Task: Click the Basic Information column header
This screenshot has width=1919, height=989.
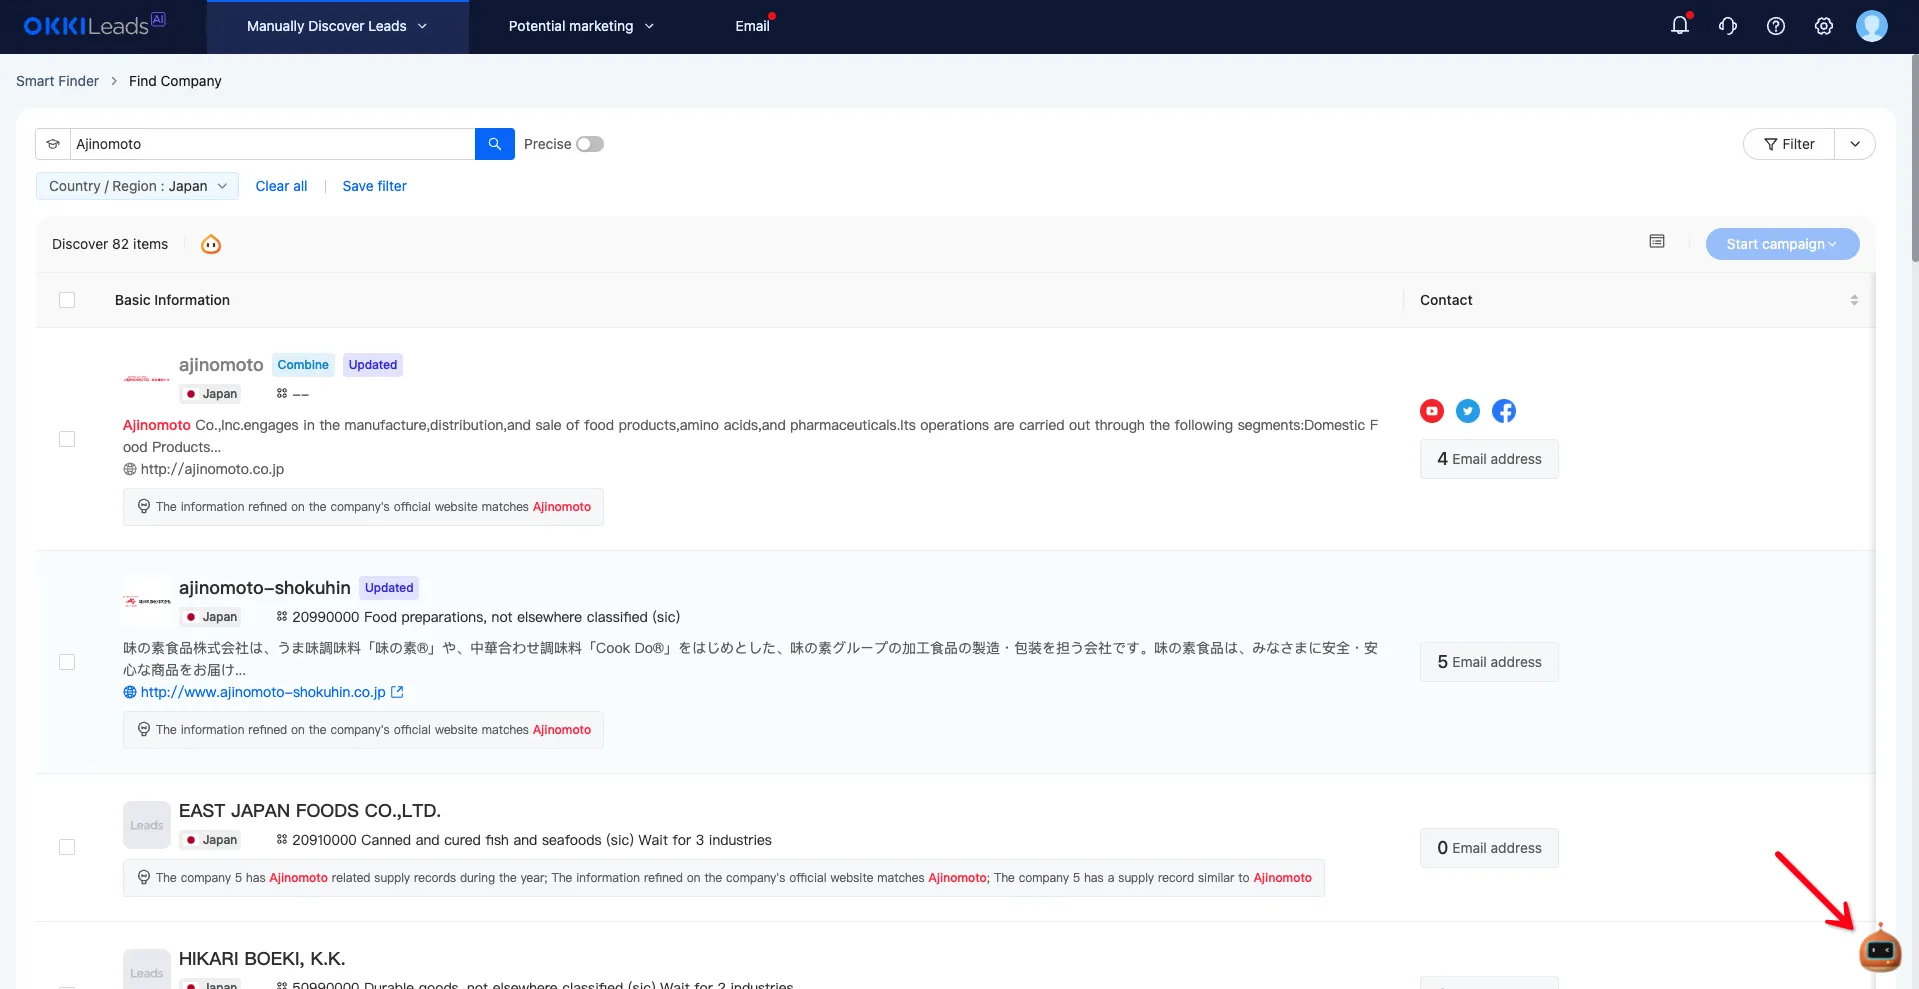Action: [172, 300]
